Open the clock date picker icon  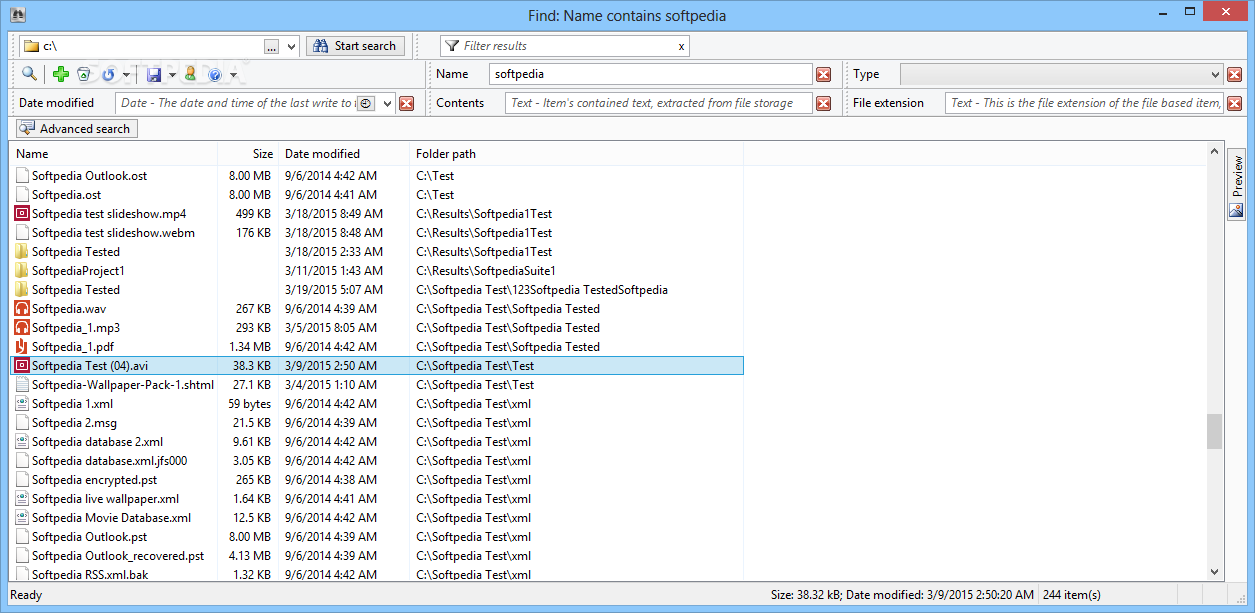point(366,103)
